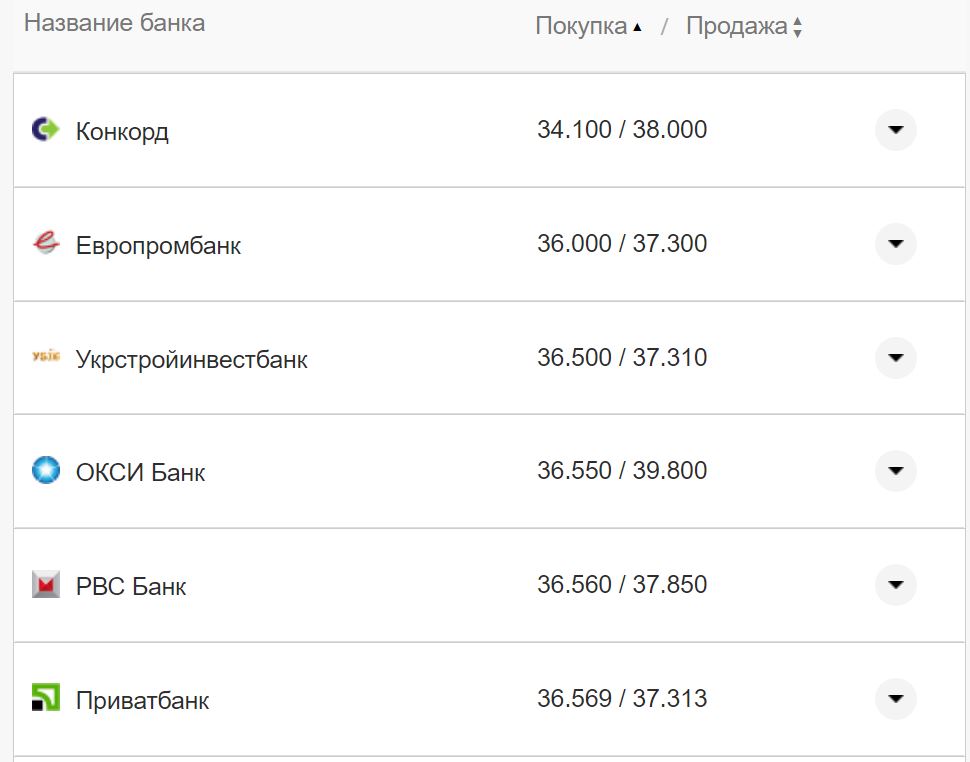Click the green arrow emblem of Конкорд

[x=44, y=130]
